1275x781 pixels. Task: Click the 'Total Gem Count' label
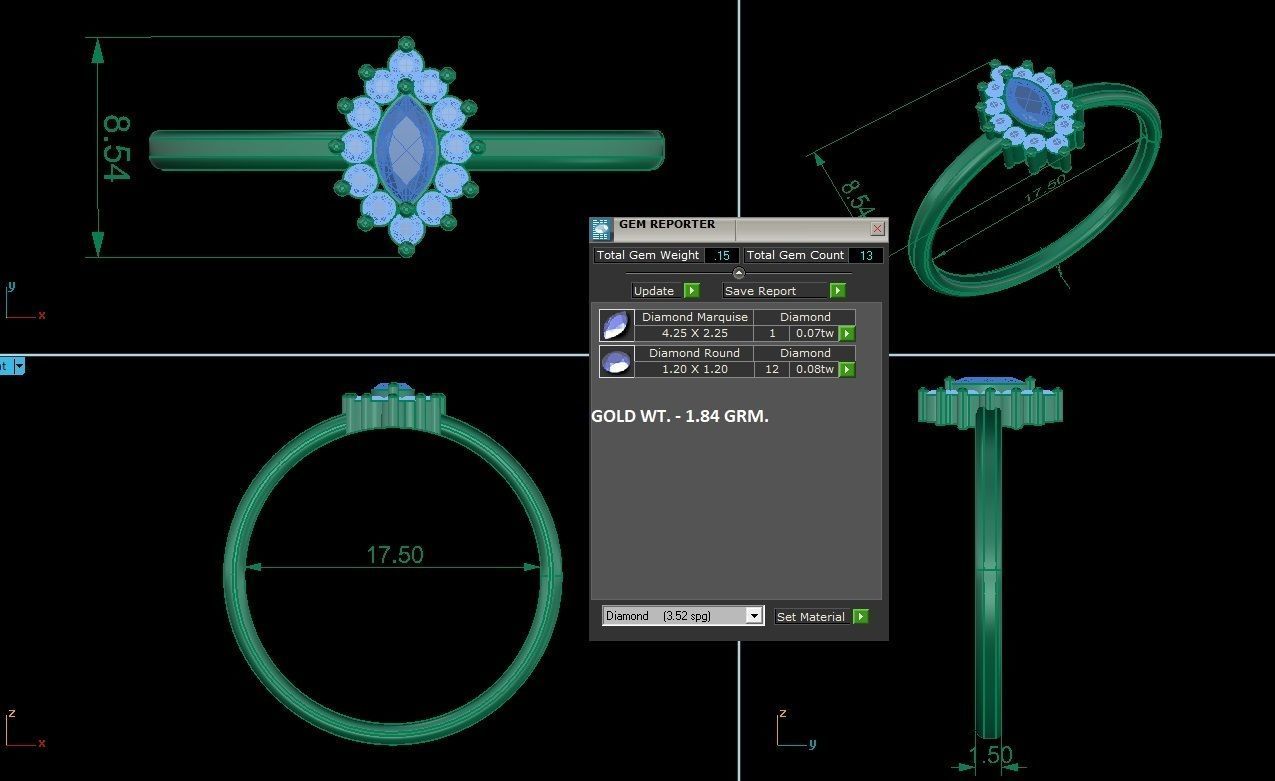(795, 255)
